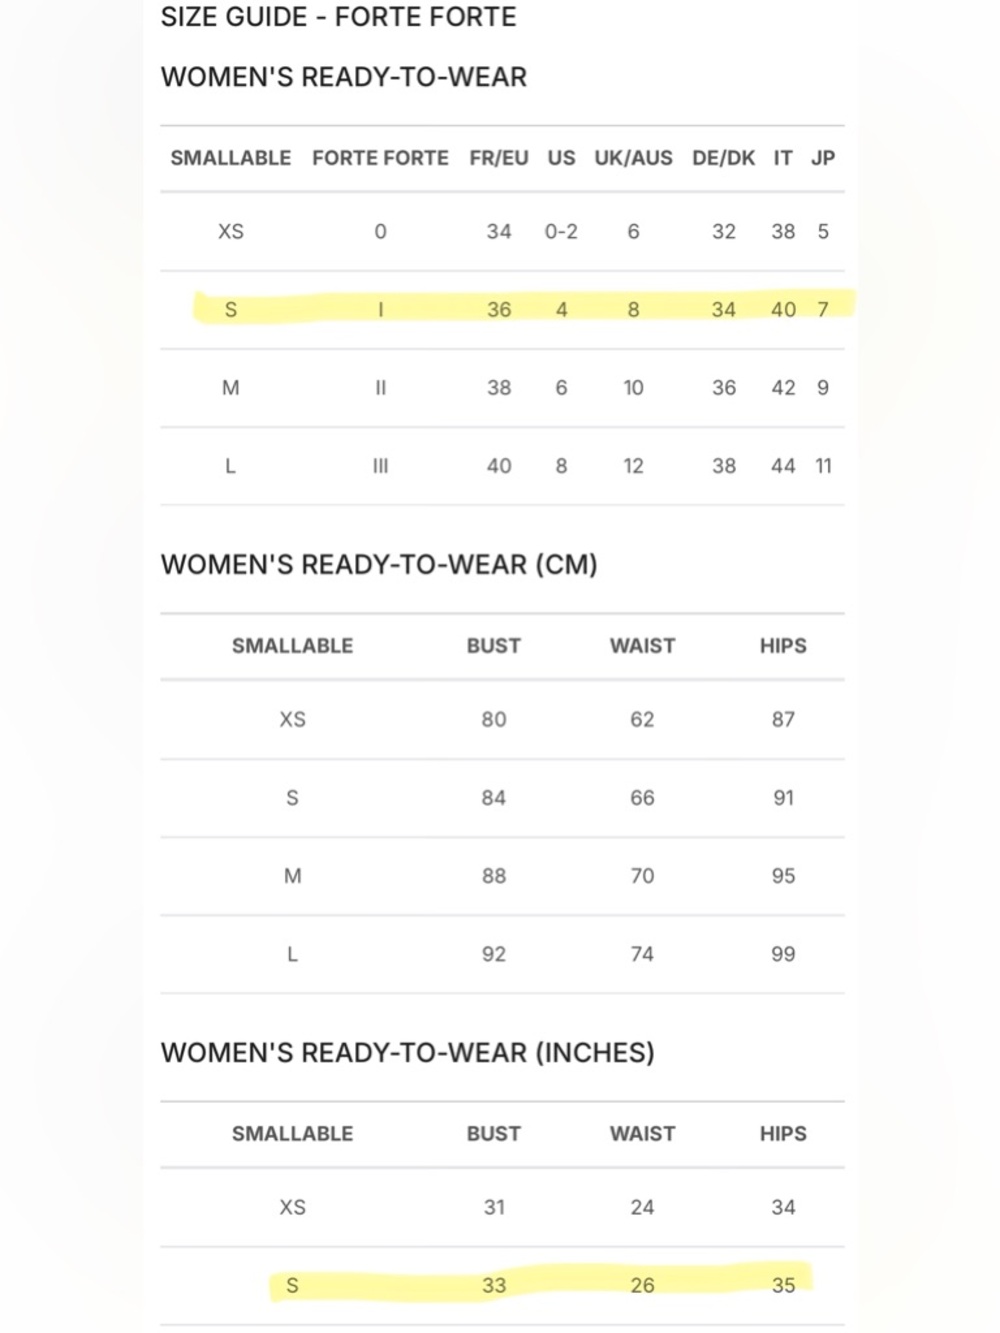This screenshot has width=1000, height=1333.
Task: Click the UK/AUS column header
Action: click(x=633, y=158)
